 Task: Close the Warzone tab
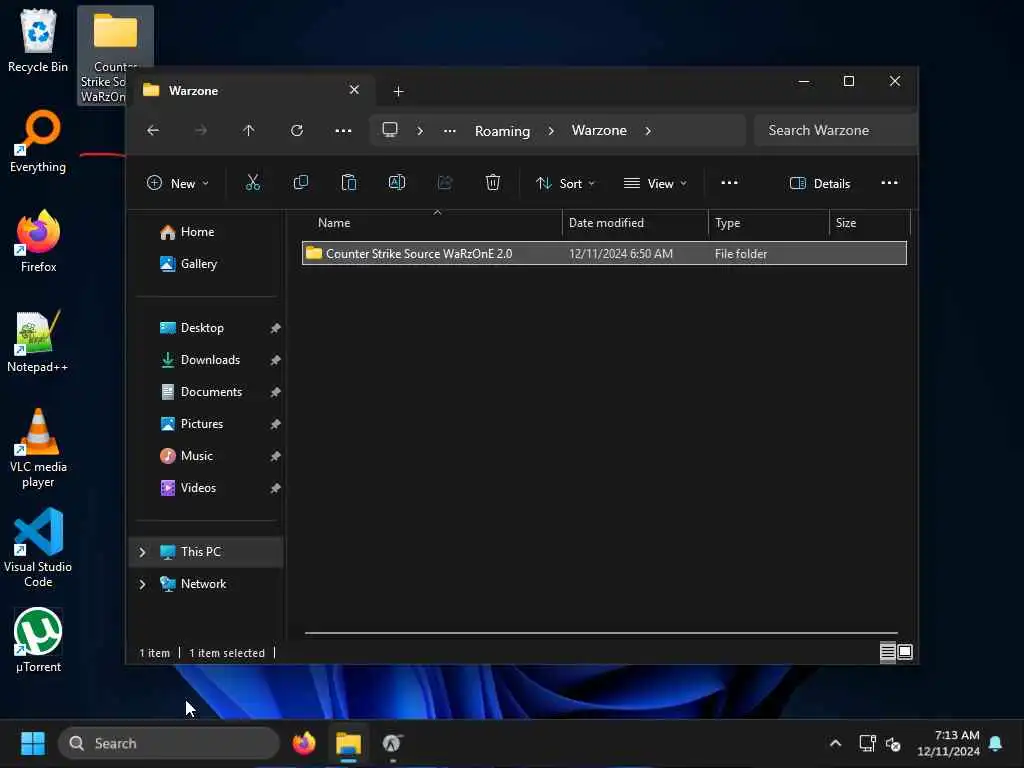click(354, 89)
